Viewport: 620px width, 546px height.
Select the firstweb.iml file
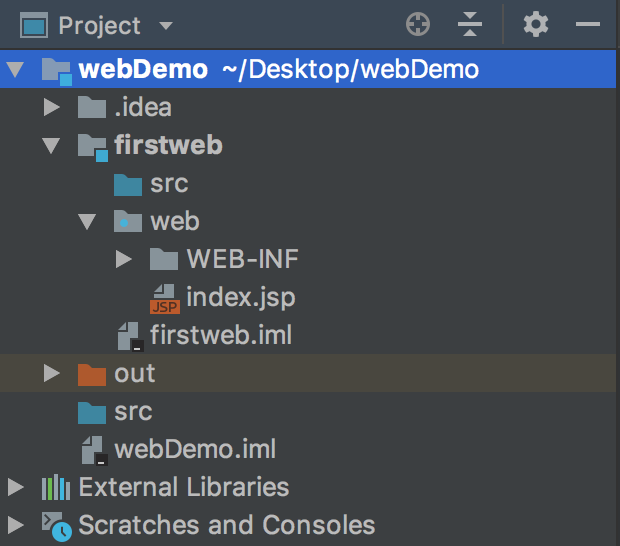pos(220,334)
